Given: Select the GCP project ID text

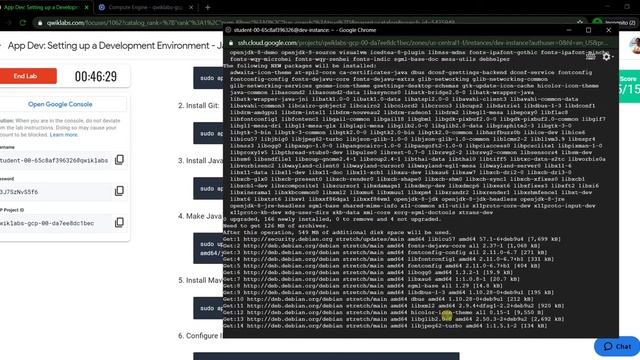Looking at the screenshot, I should [x=47, y=223].
